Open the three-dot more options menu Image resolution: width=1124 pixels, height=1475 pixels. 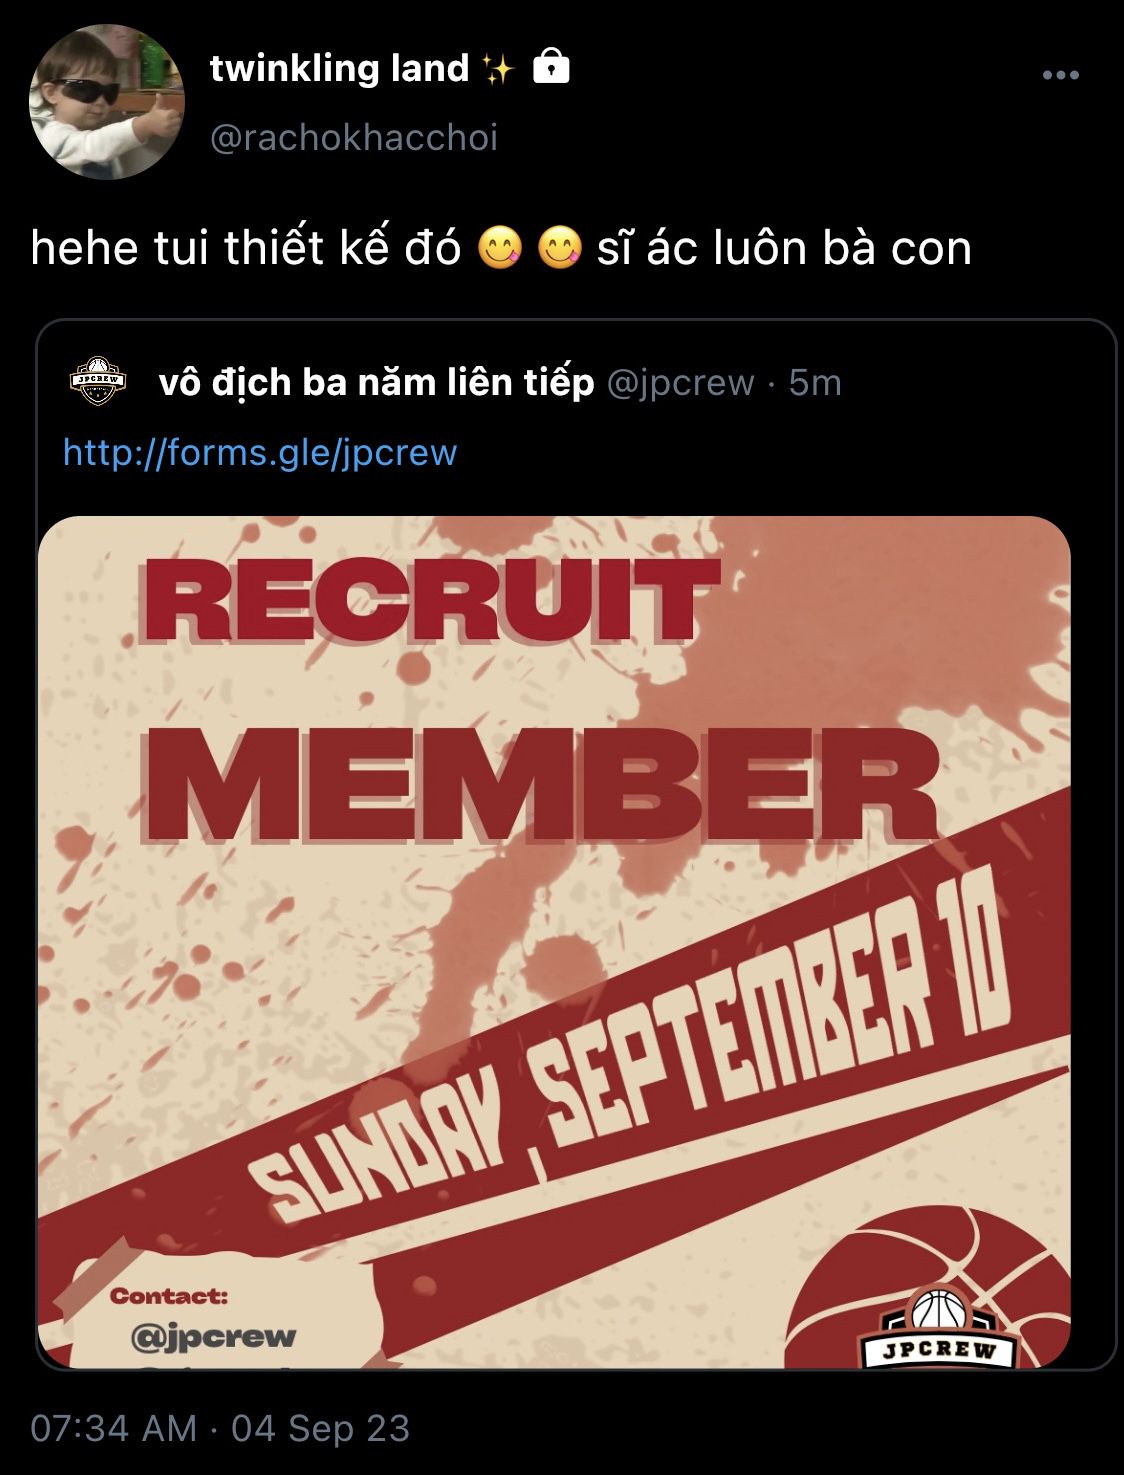point(1060,75)
